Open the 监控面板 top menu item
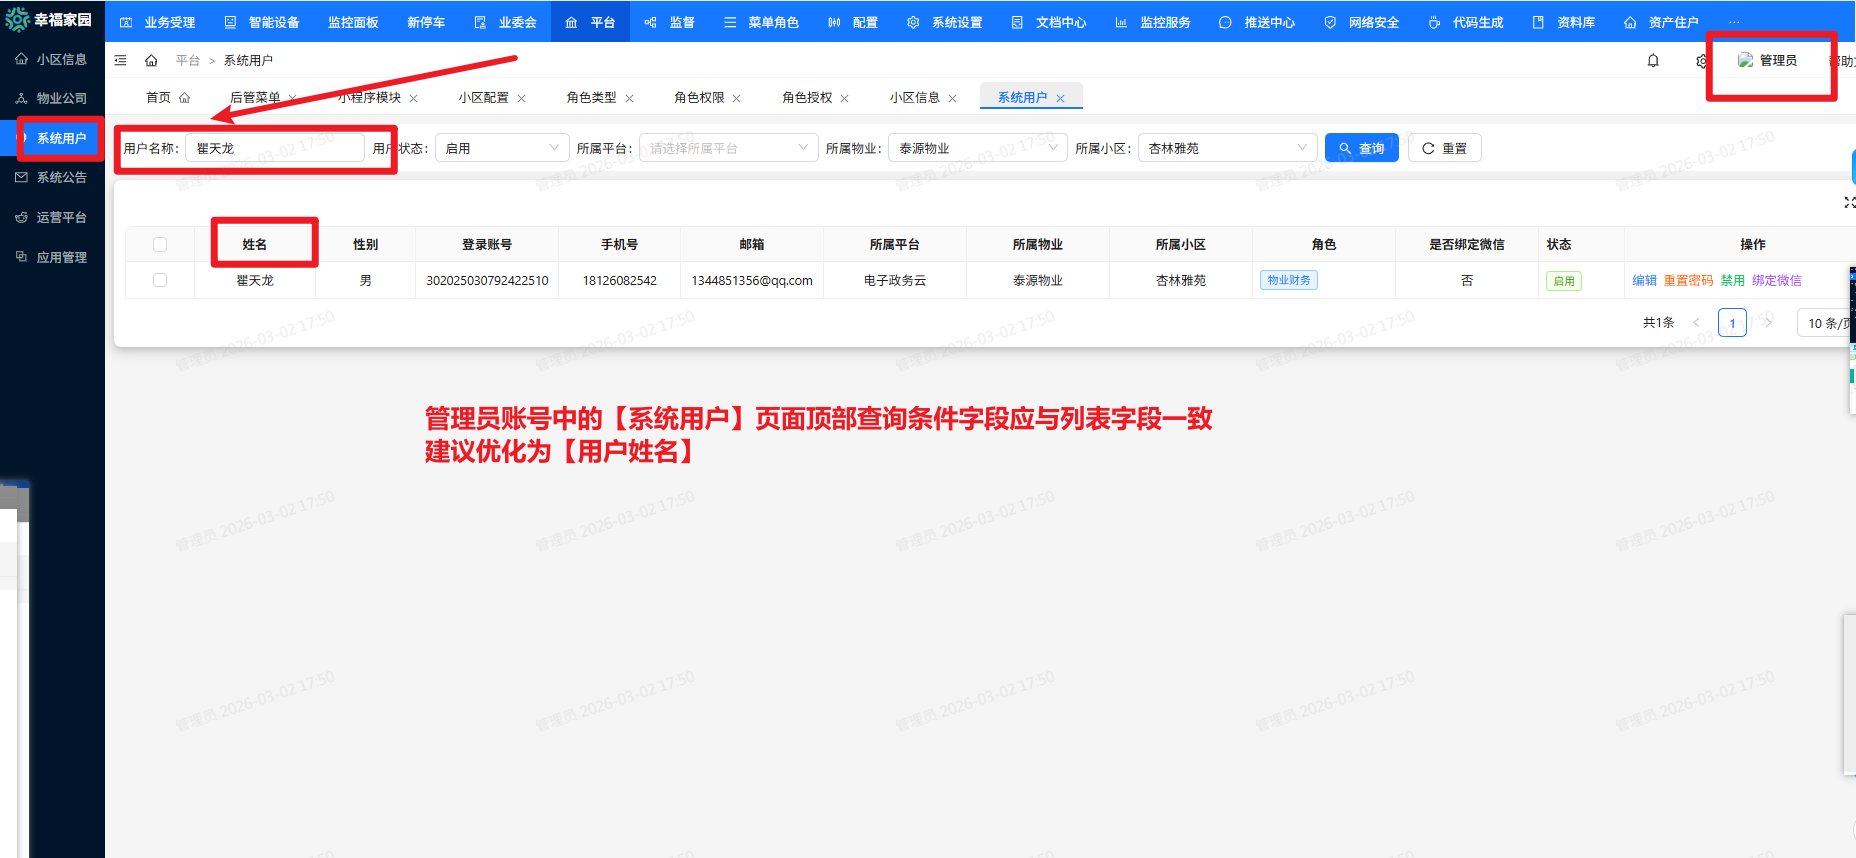Screen dimensions: 1856x858 pos(353,22)
